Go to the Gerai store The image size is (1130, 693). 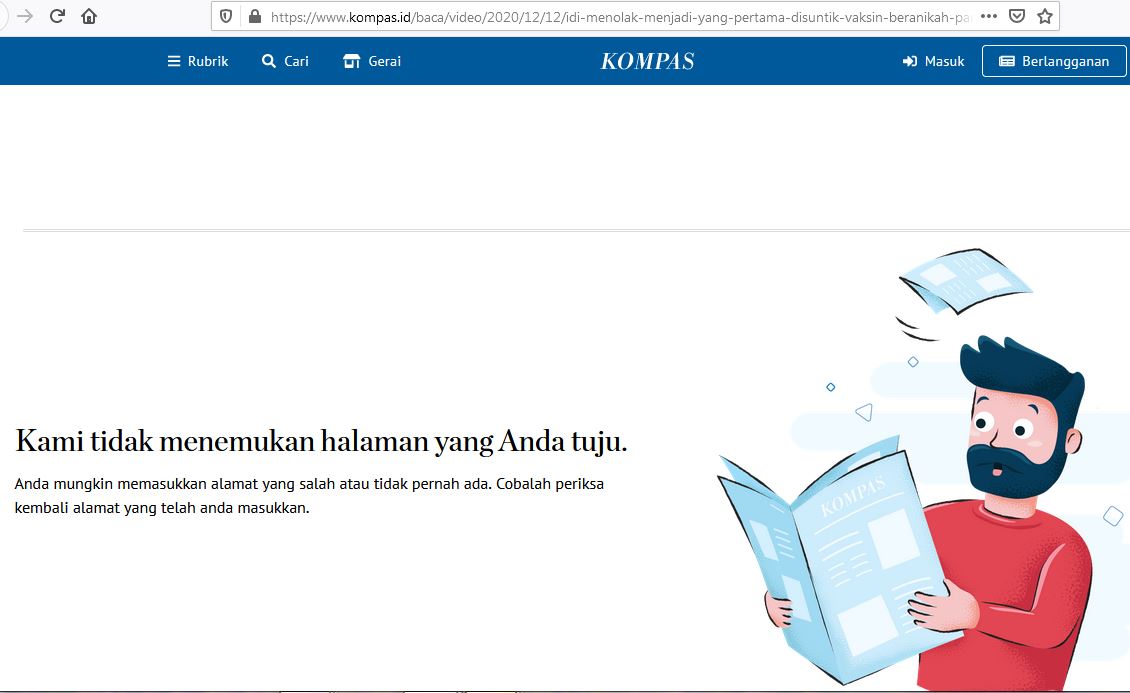[x=372, y=61]
